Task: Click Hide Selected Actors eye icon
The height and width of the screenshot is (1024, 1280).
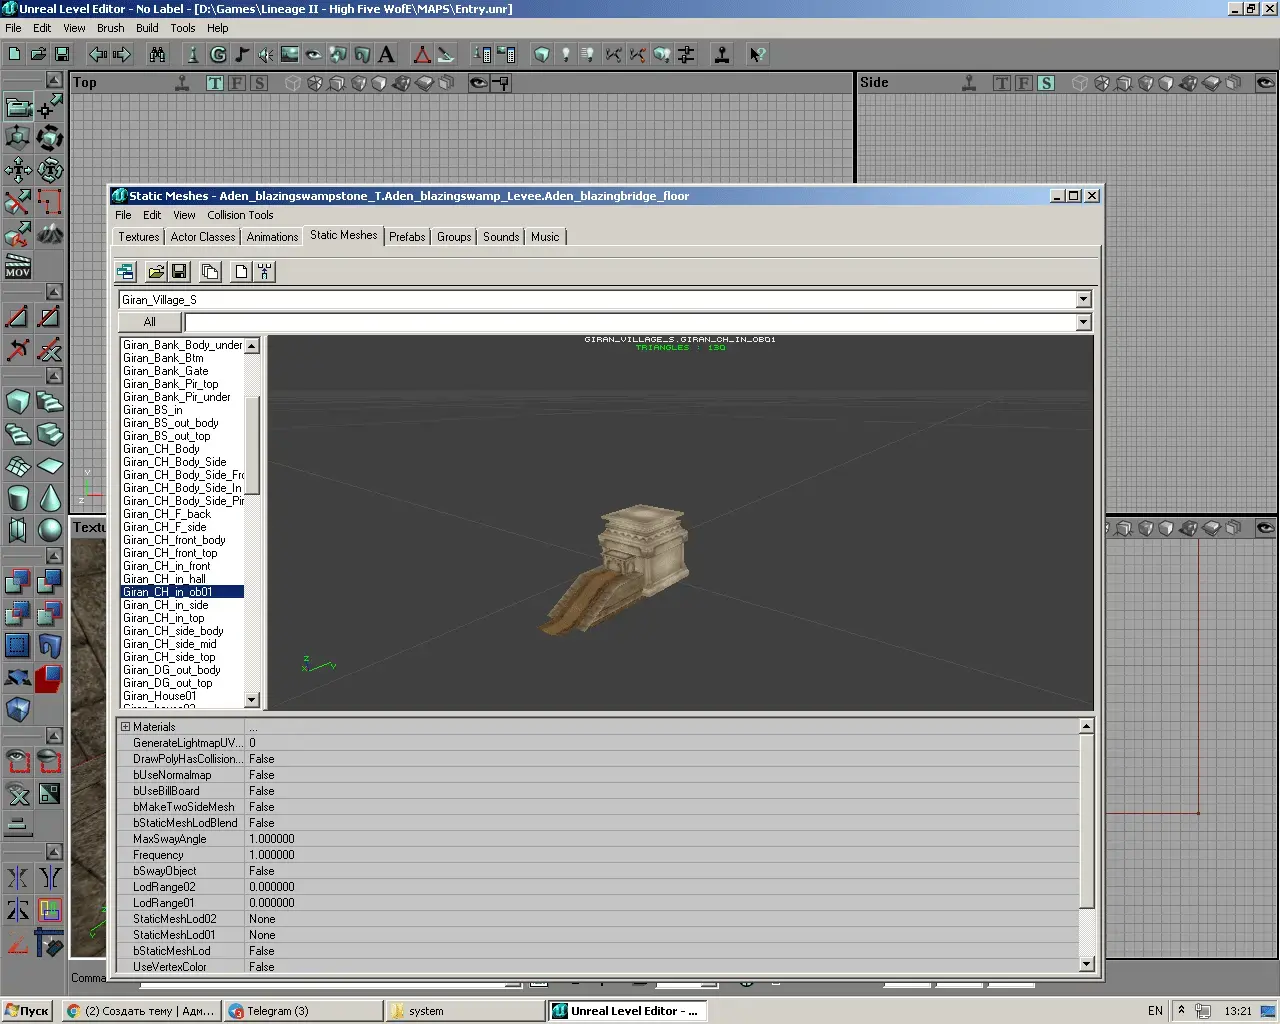Action: 50,762
